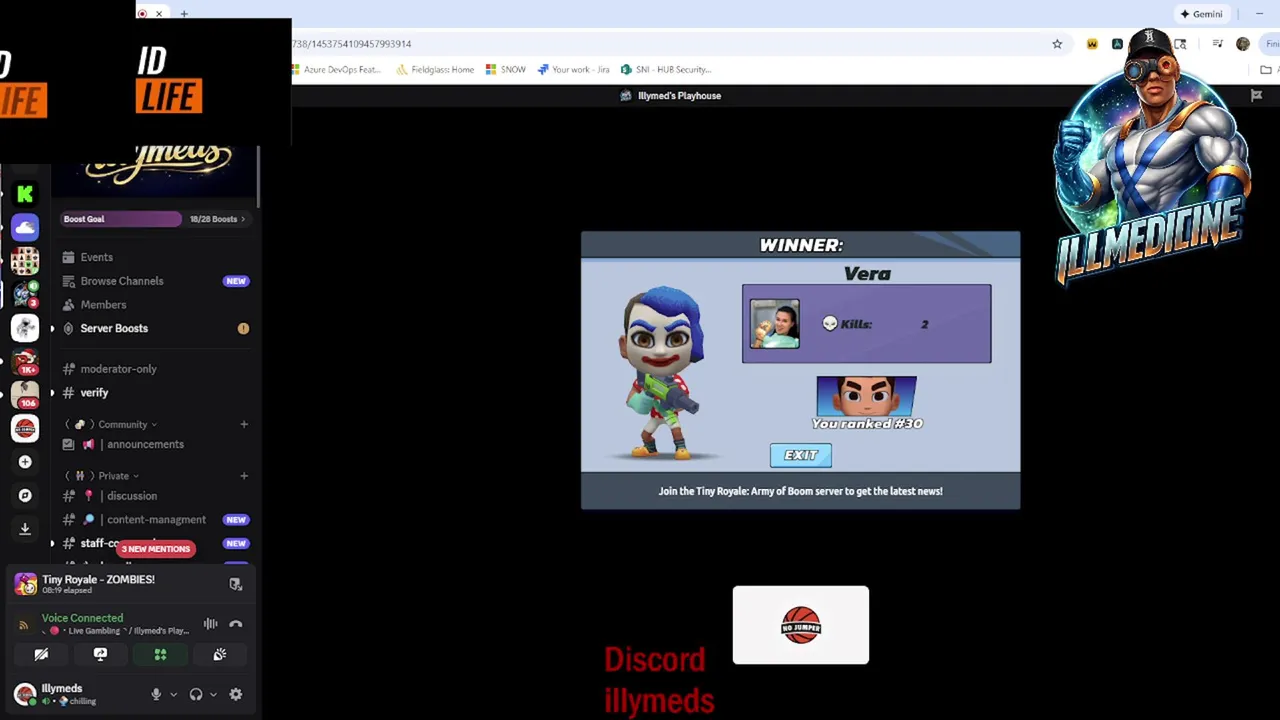Open Gemini in Chrome

tap(1201, 14)
